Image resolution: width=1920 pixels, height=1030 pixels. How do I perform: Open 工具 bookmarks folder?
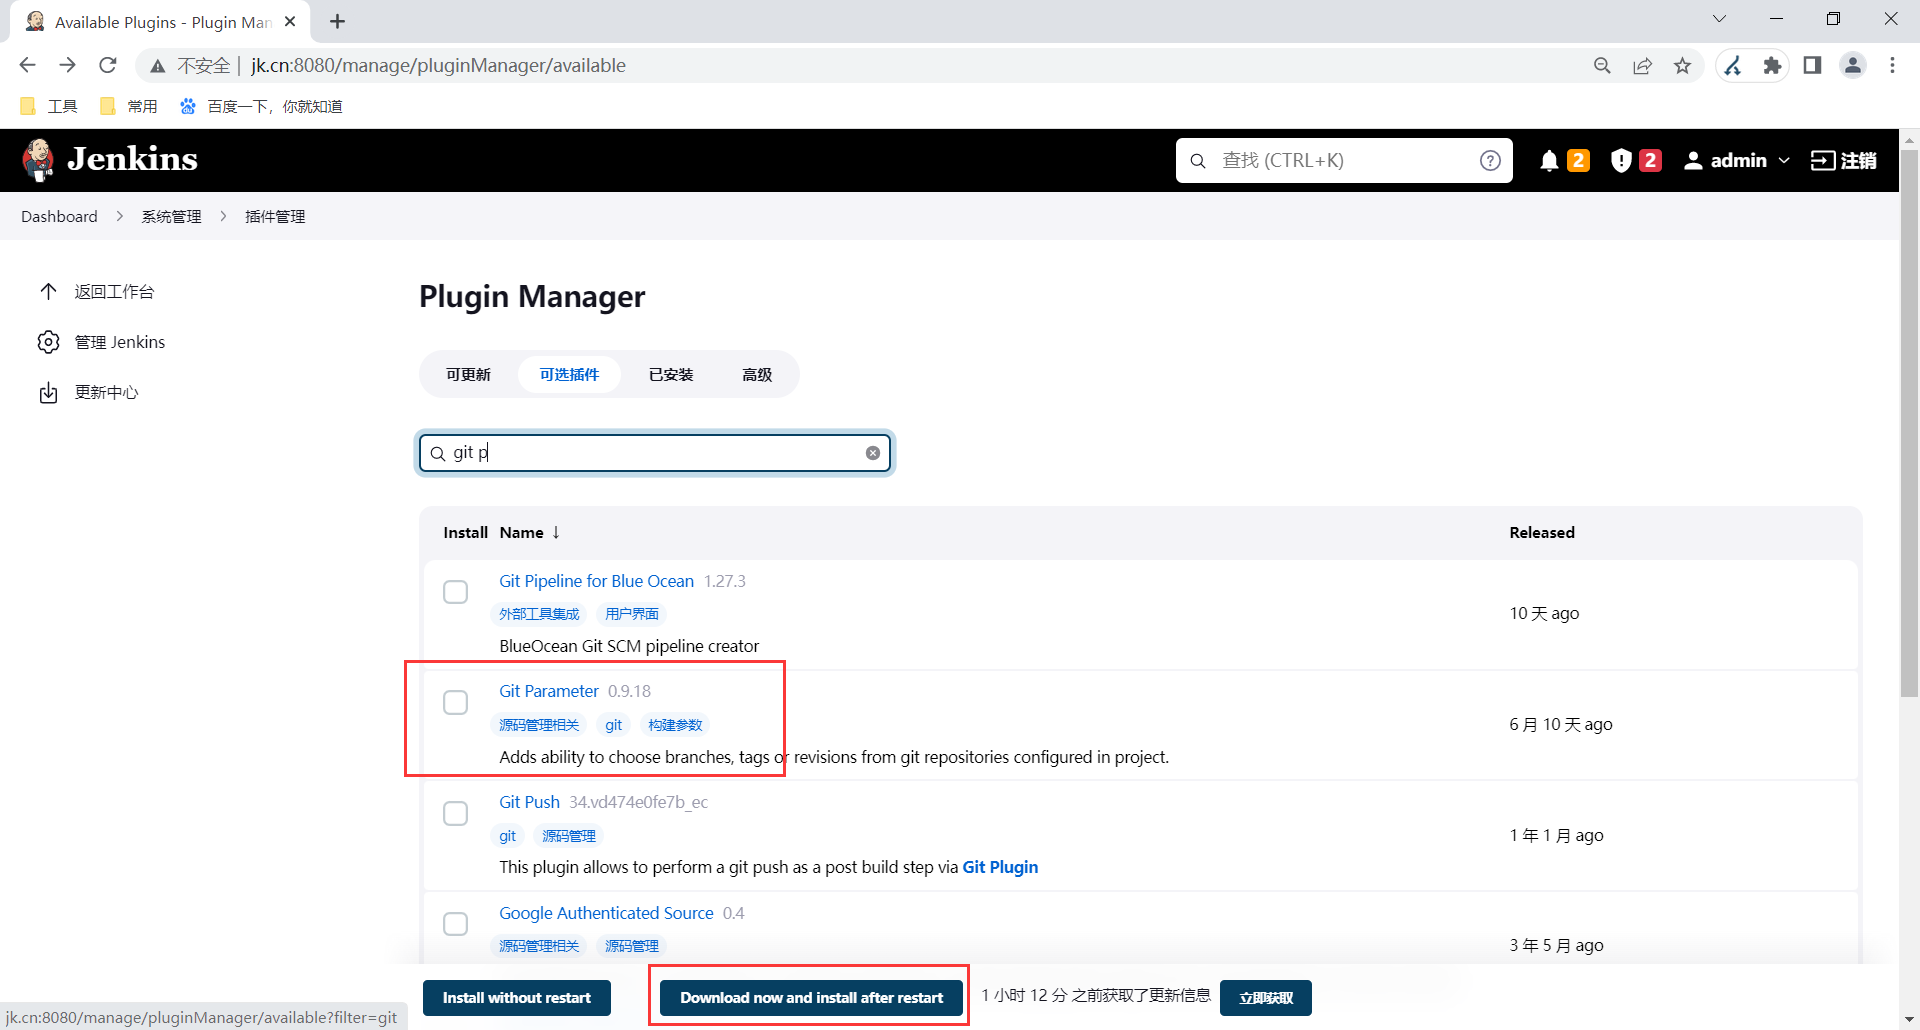coord(48,106)
